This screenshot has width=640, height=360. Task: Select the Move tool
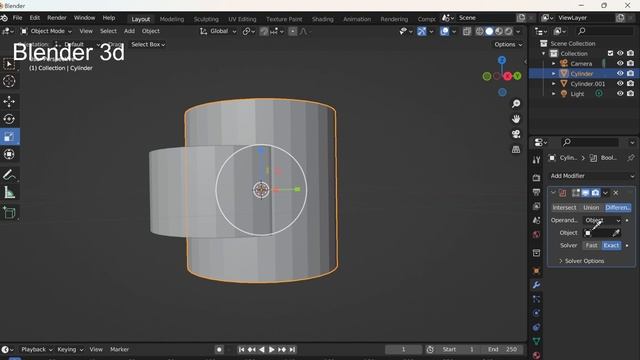tap(9, 101)
